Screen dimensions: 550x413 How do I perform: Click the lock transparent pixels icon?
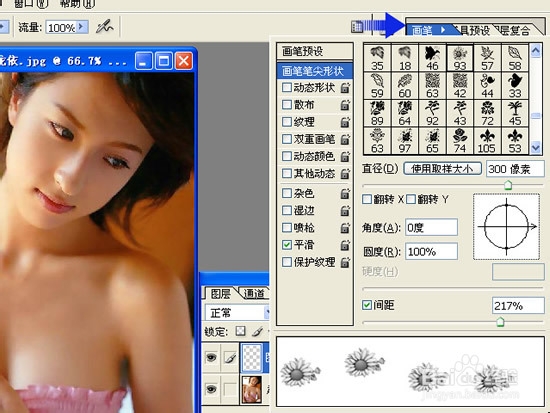click(x=240, y=331)
